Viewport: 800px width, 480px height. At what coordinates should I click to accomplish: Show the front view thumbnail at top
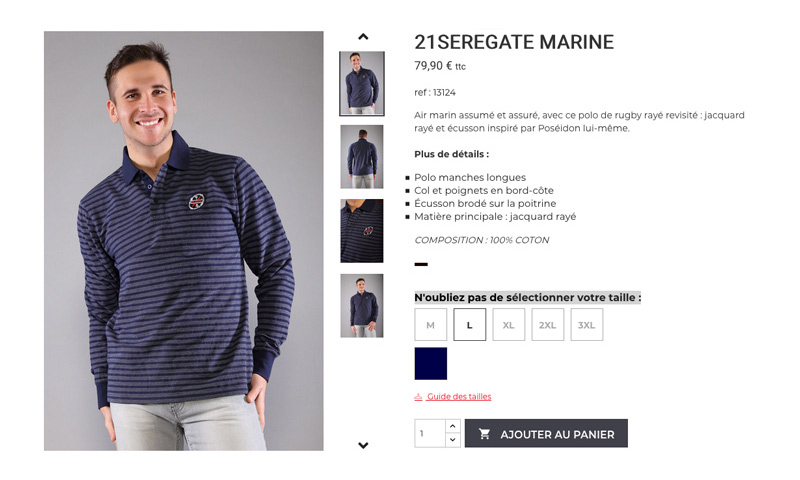click(362, 84)
